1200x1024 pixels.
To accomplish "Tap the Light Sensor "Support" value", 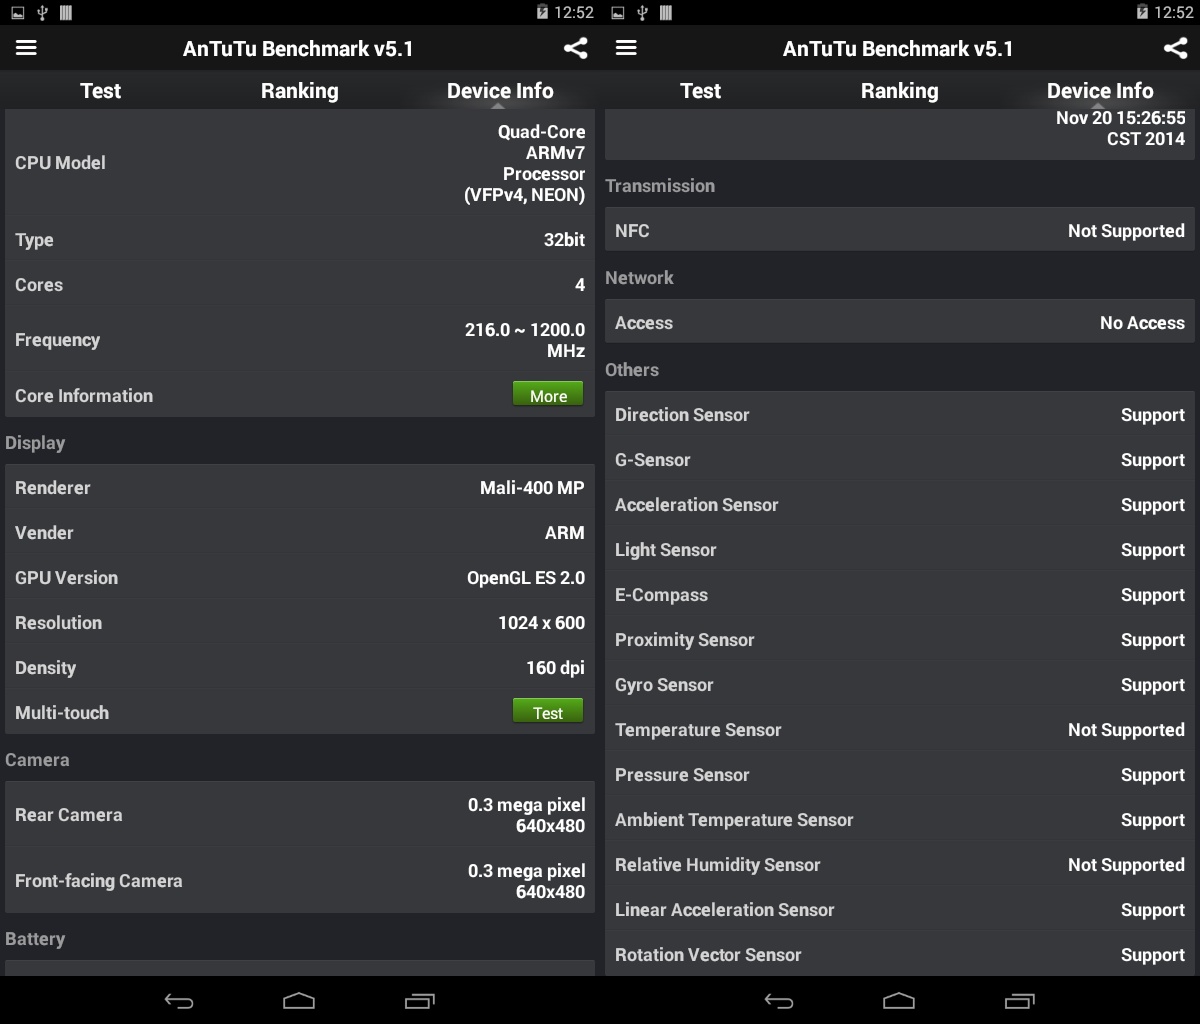I will pos(1153,550).
